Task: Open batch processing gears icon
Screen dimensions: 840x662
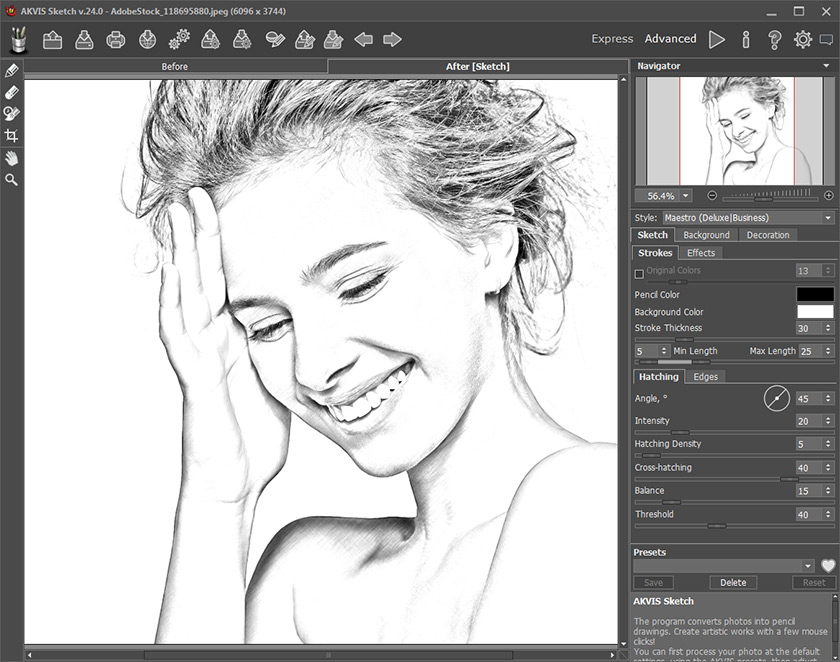Action: click(179, 40)
